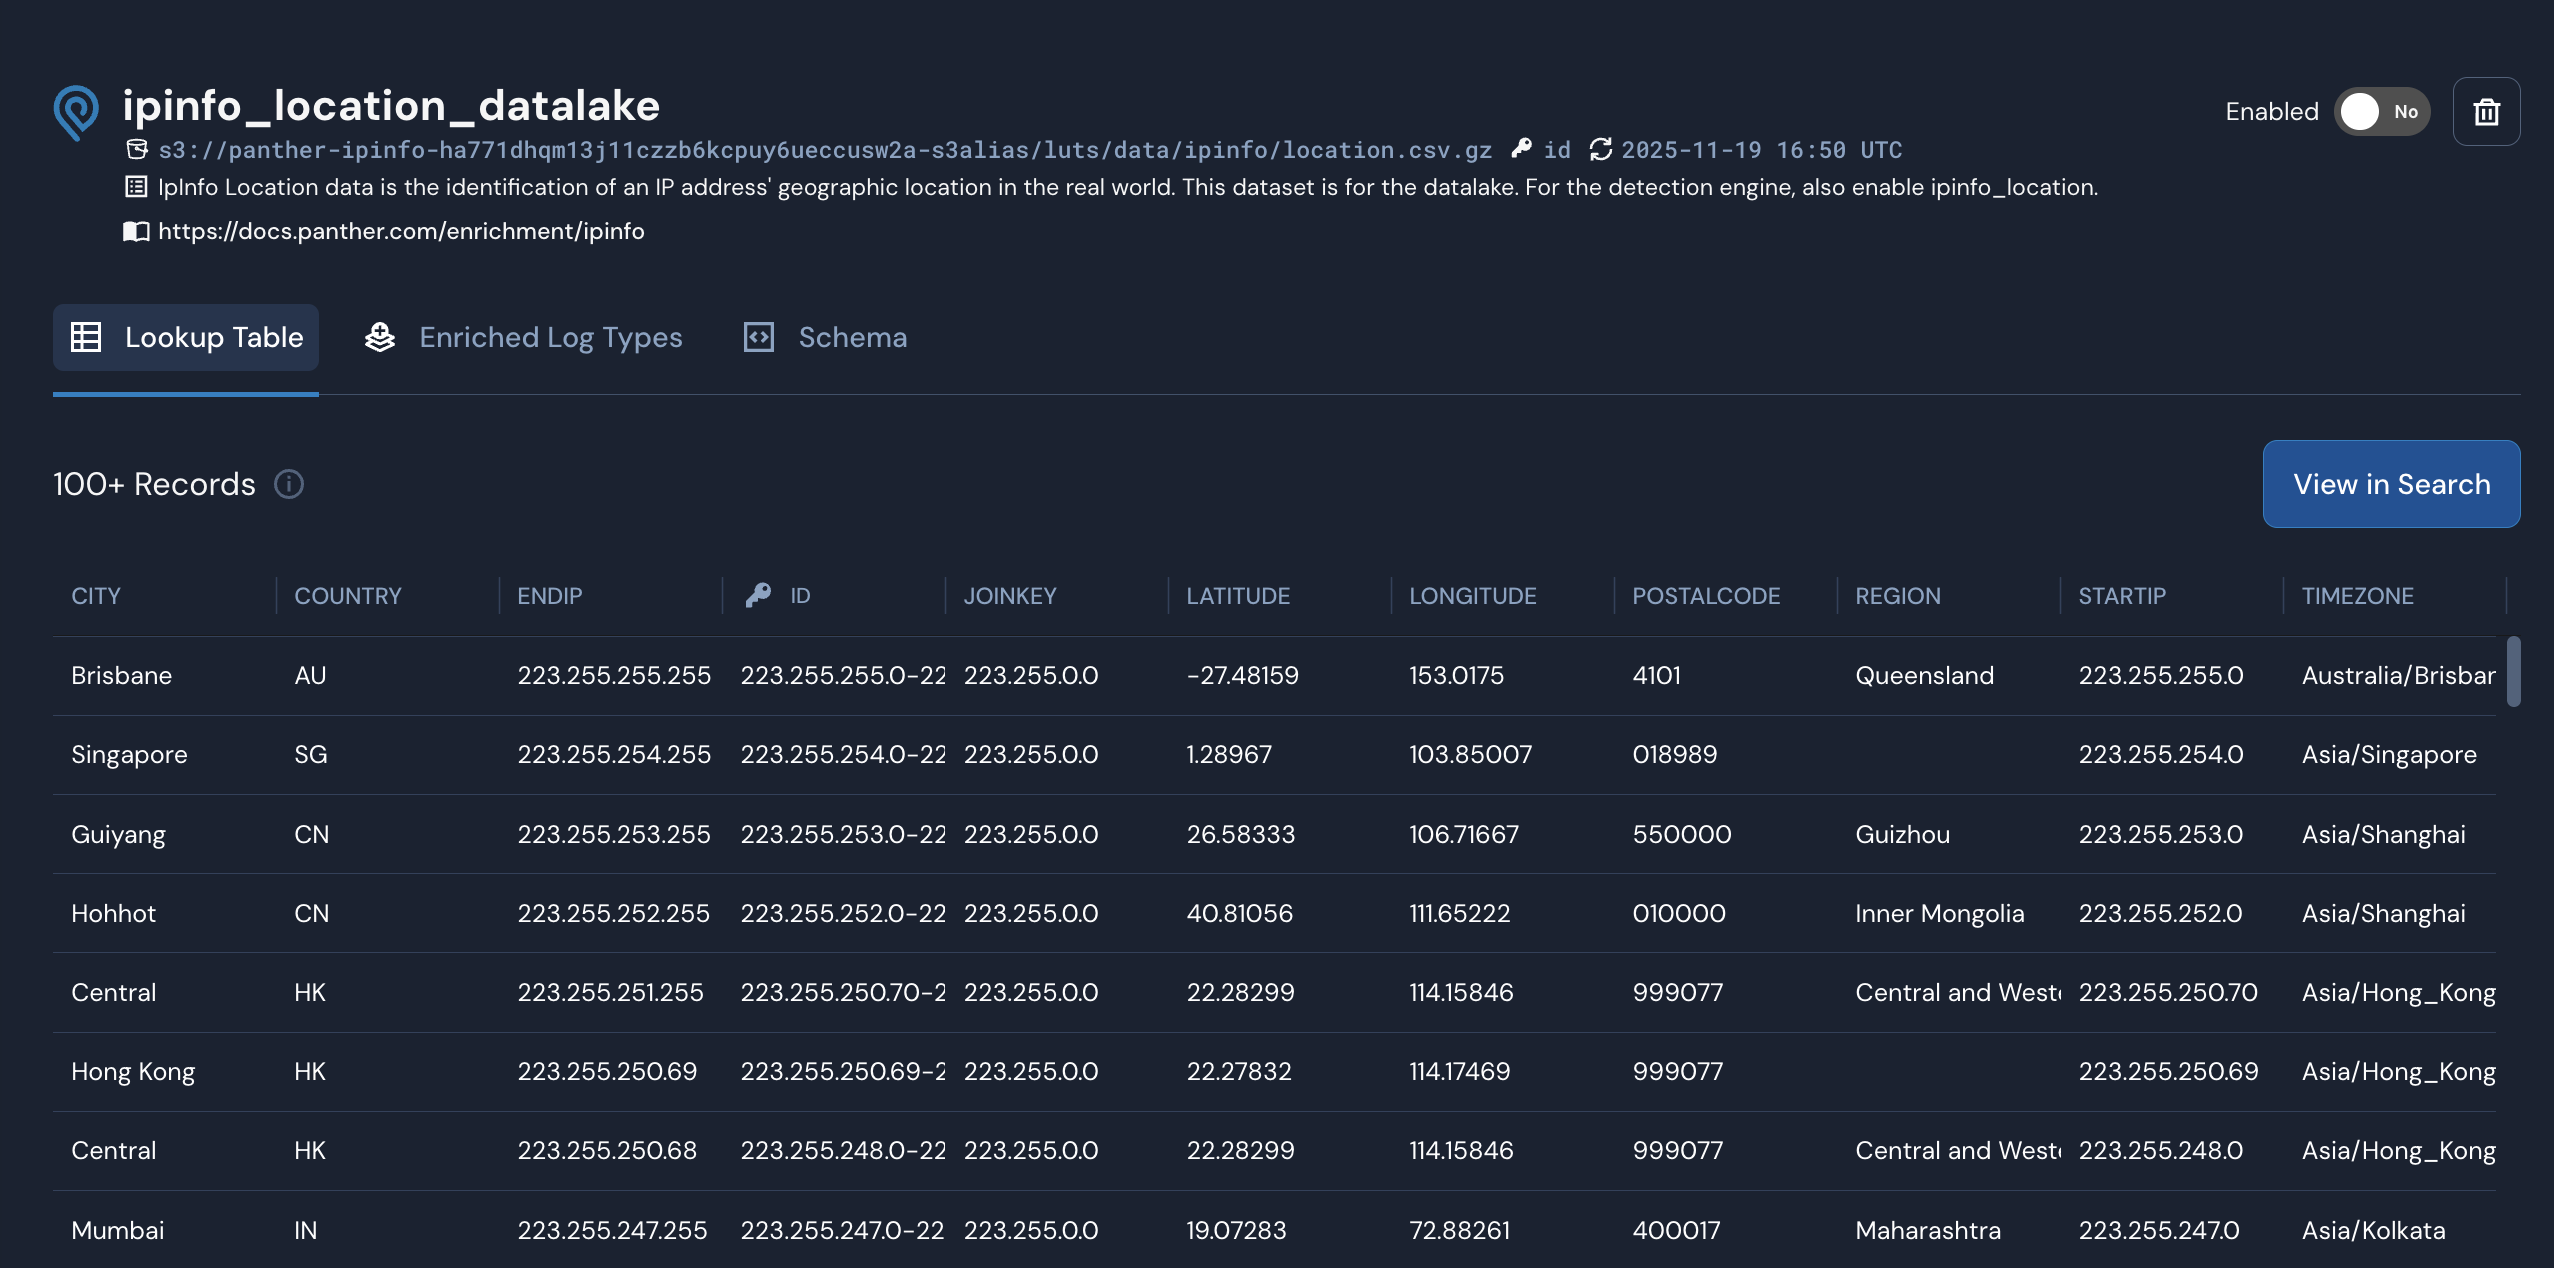
Task: Open the Schema tab
Action: 852,337
